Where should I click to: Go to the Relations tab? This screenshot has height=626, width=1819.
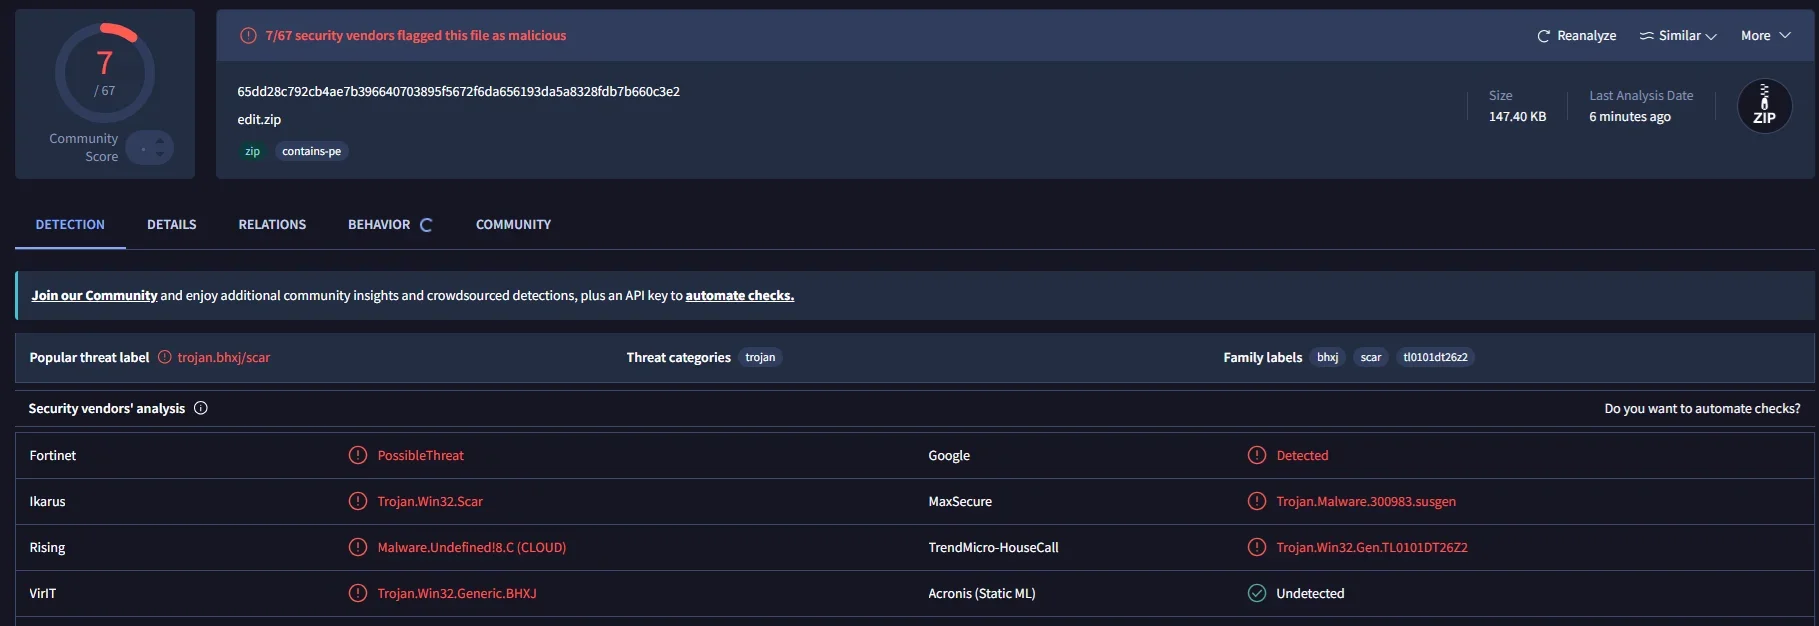pyautogui.click(x=272, y=225)
